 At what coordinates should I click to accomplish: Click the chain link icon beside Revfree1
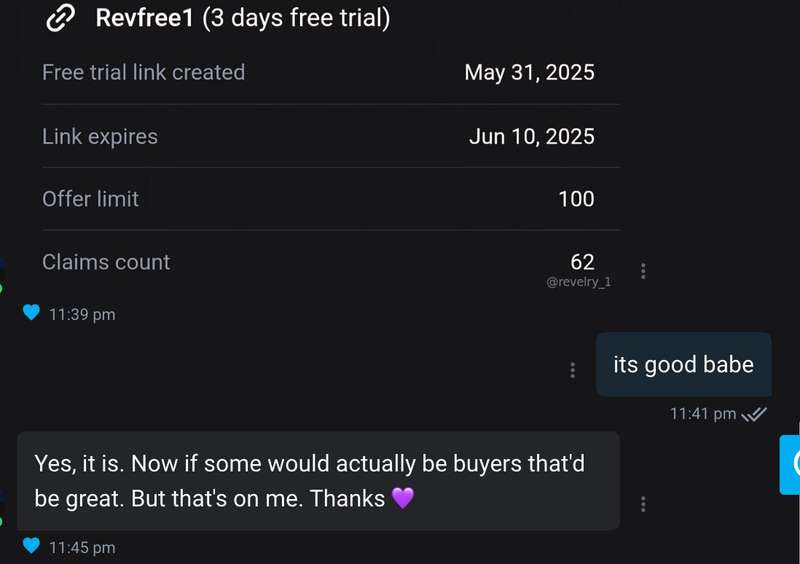coord(60,18)
